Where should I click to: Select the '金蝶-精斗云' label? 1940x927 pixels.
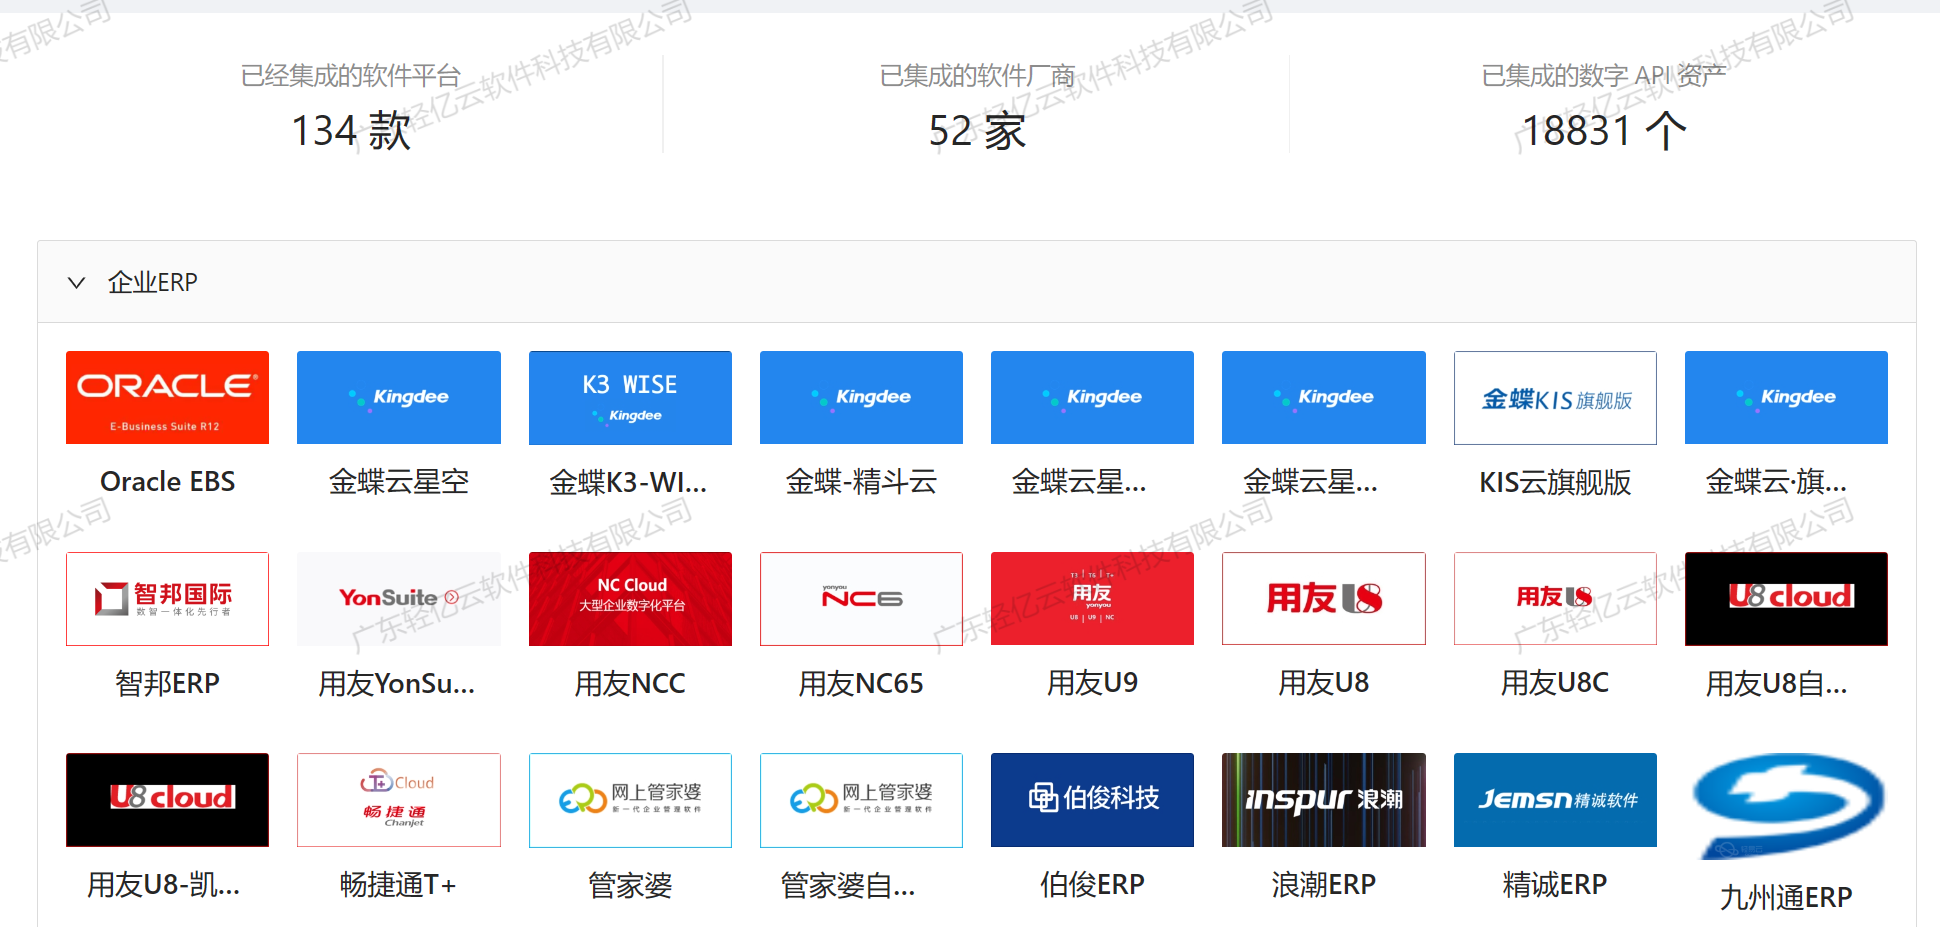tap(861, 482)
